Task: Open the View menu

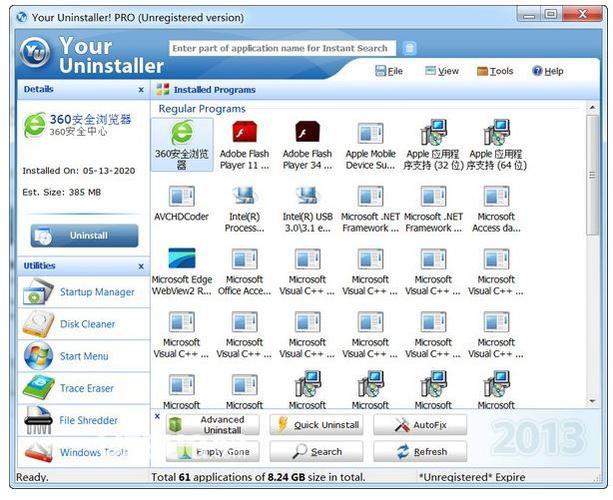Action: pyautogui.click(x=442, y=71)
